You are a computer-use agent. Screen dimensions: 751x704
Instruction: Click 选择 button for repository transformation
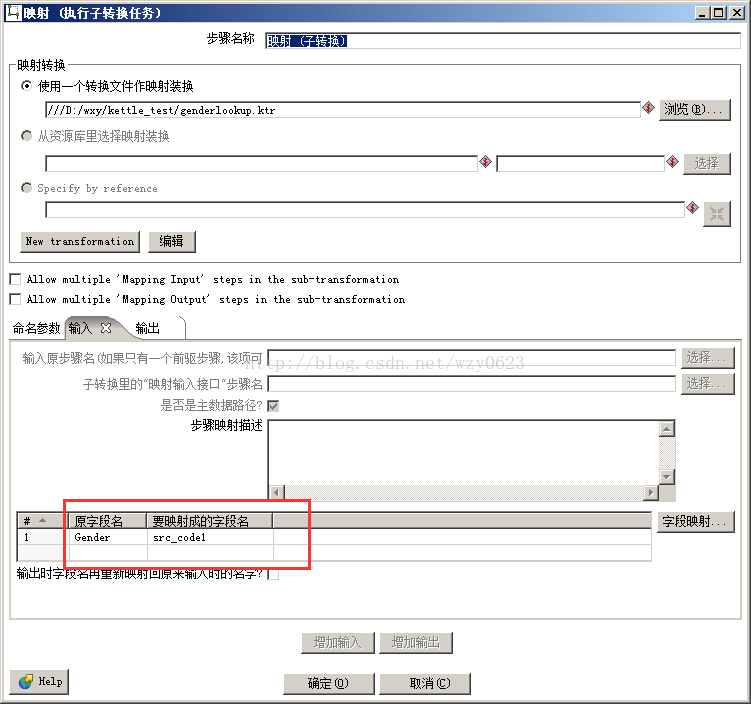(707, 164)
